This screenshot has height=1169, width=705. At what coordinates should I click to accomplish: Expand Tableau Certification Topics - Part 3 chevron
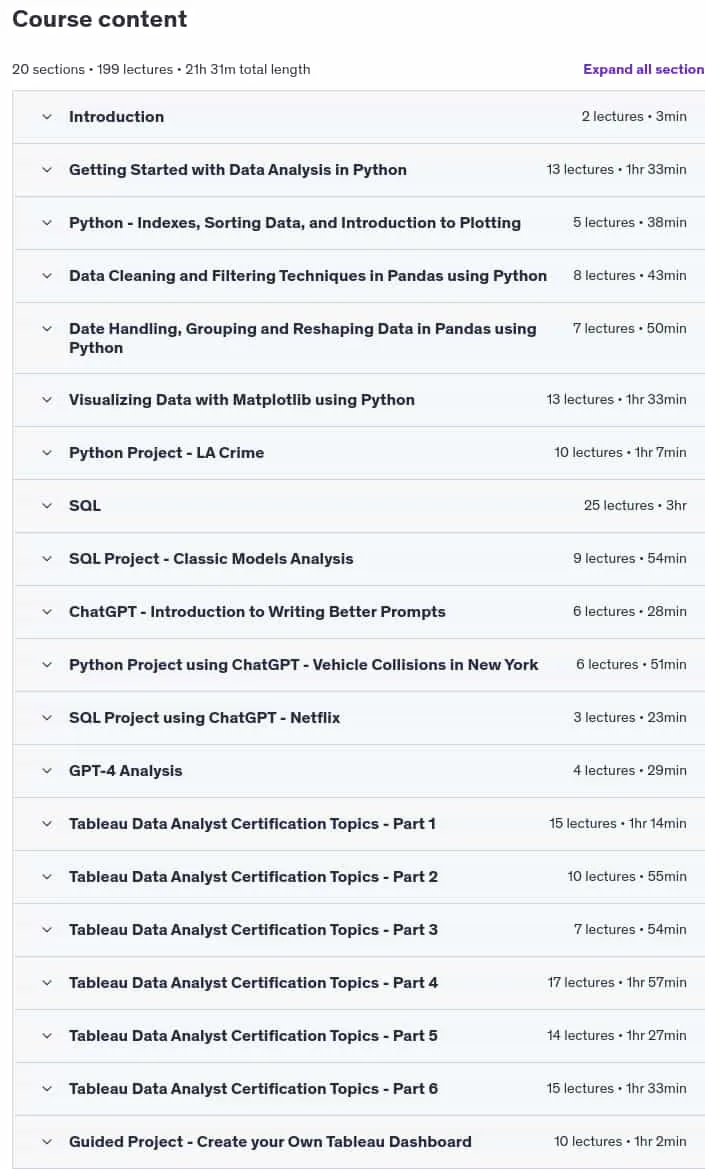pyautogui.click(x=47, y=930)
